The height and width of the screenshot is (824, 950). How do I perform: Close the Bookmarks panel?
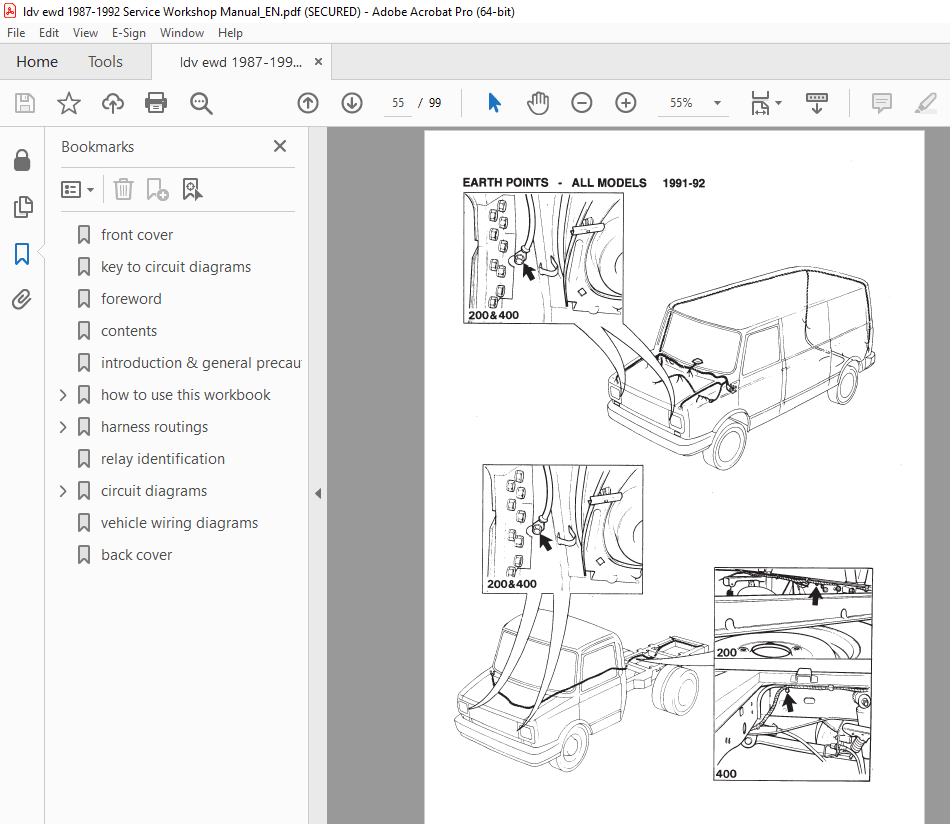click(x=279, y=146)
